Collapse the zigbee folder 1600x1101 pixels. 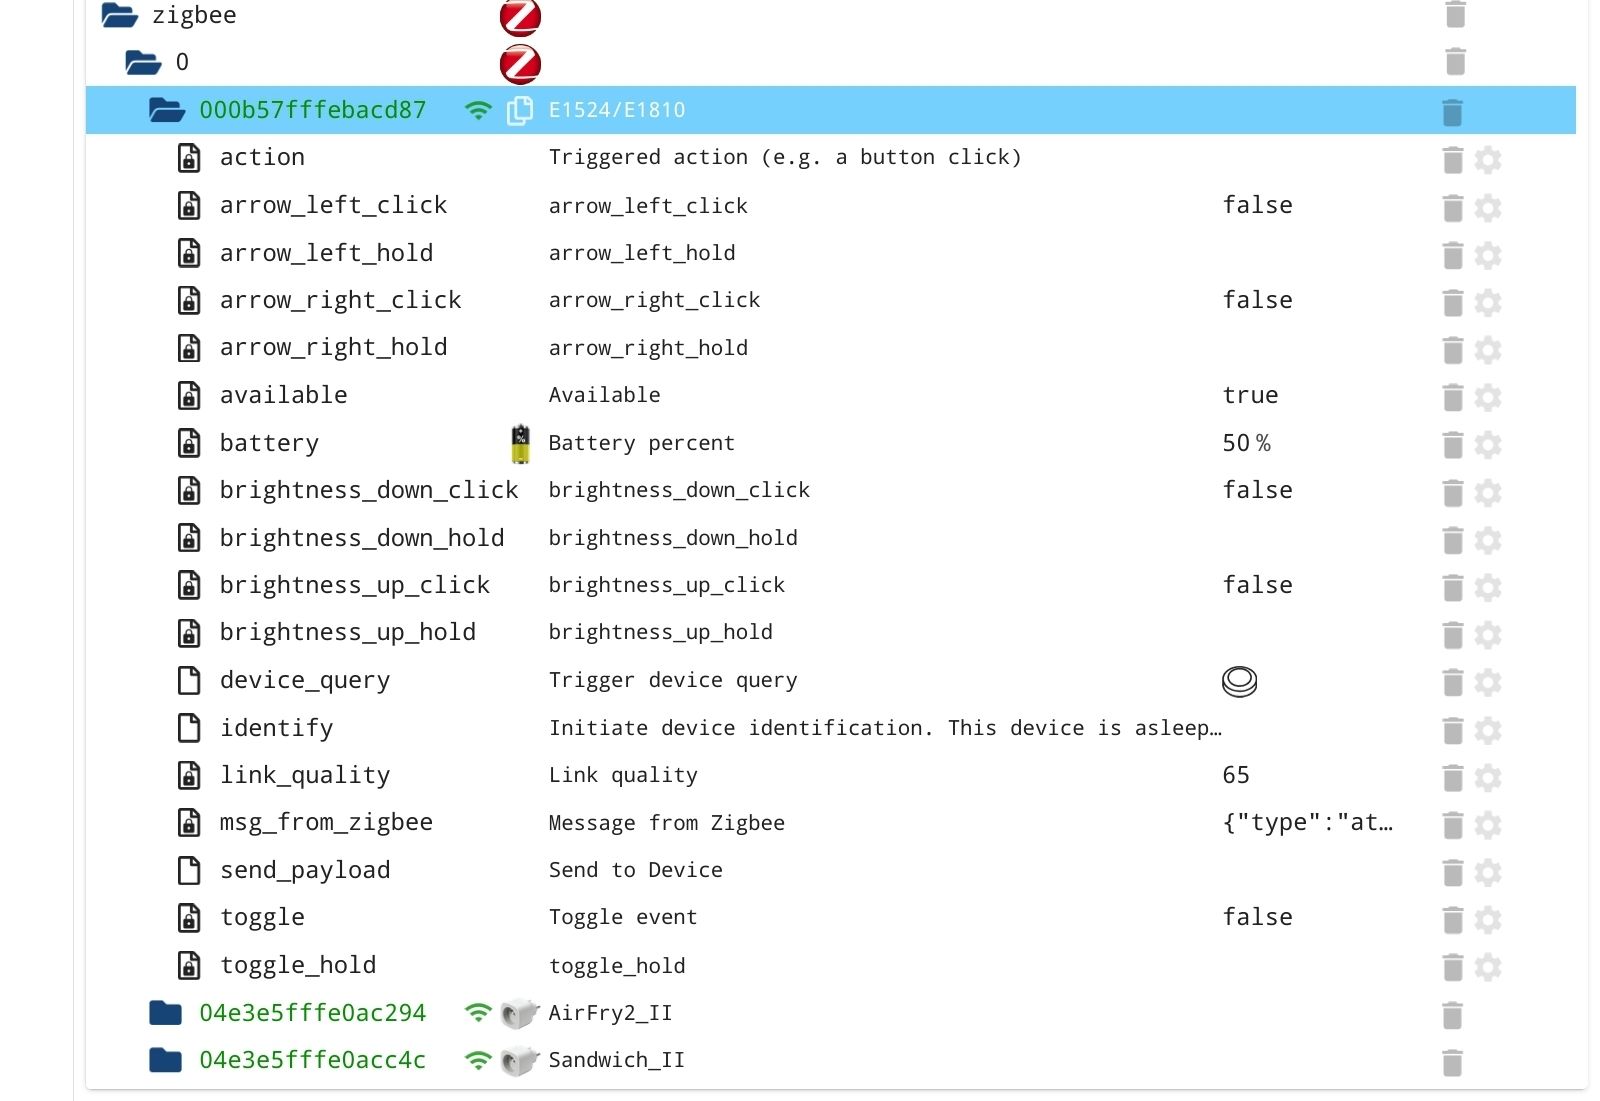coord(120,15)
